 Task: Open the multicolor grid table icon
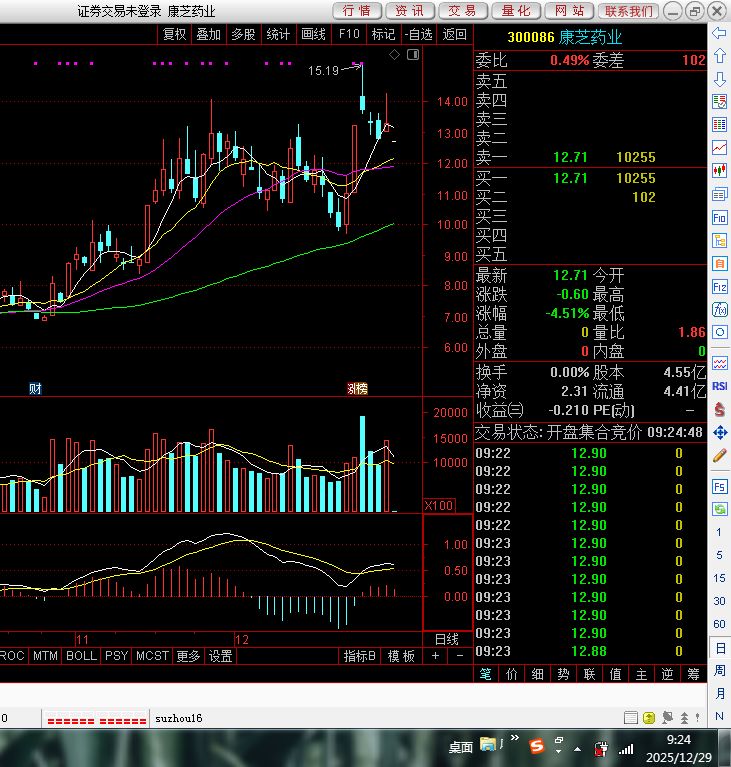719,125
